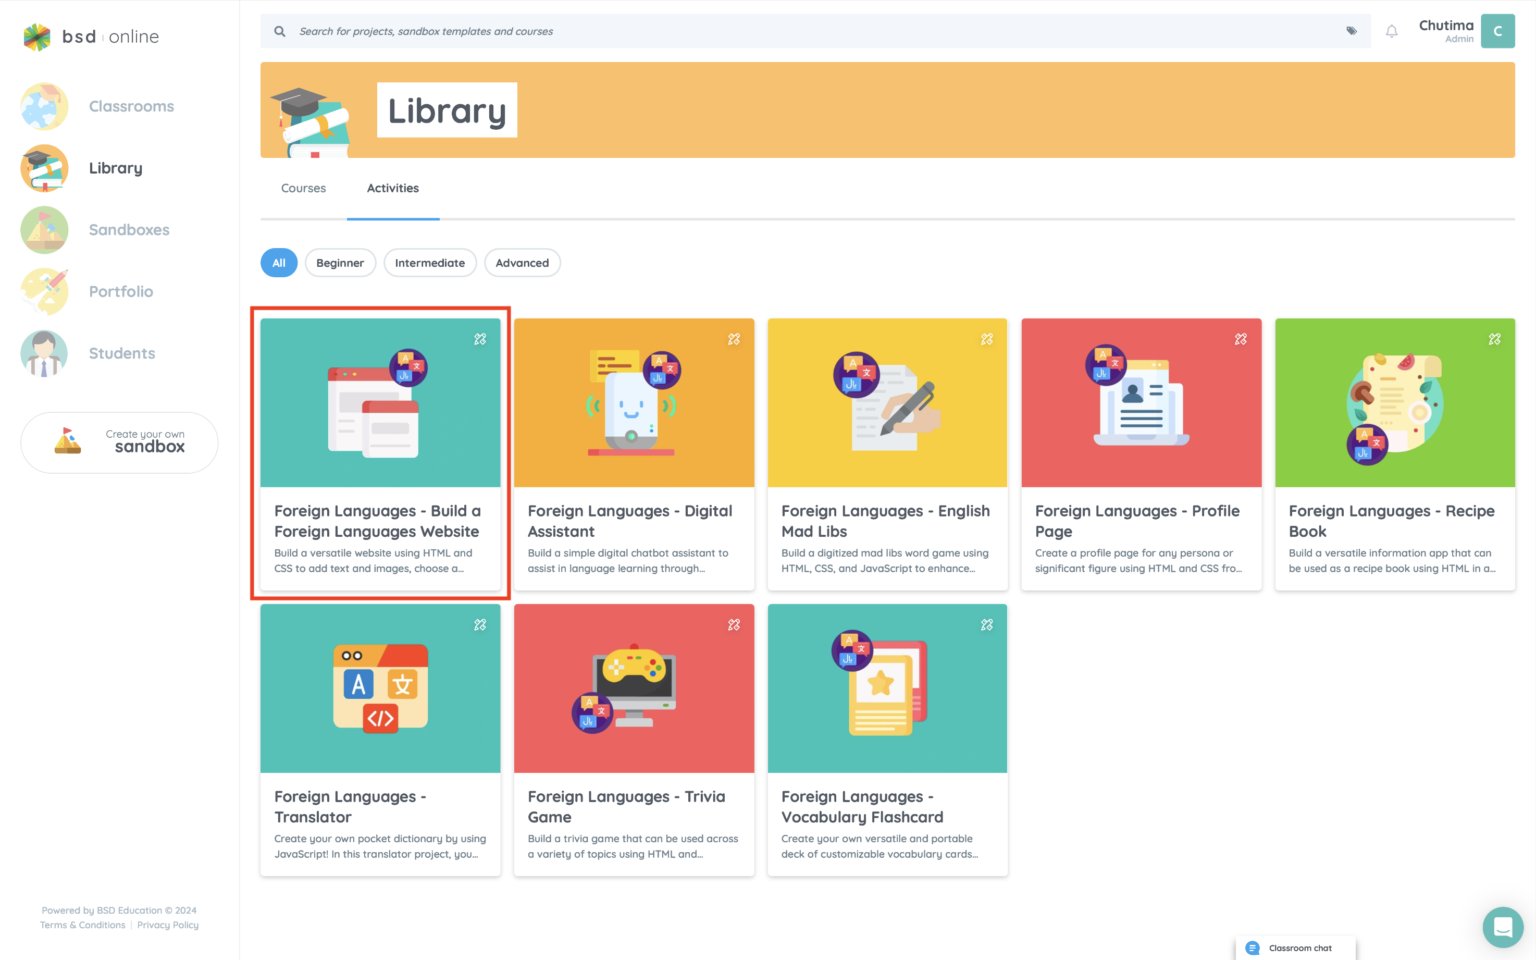Open the Portfolio section
1536x960 pixels.
tap(120, 291)
